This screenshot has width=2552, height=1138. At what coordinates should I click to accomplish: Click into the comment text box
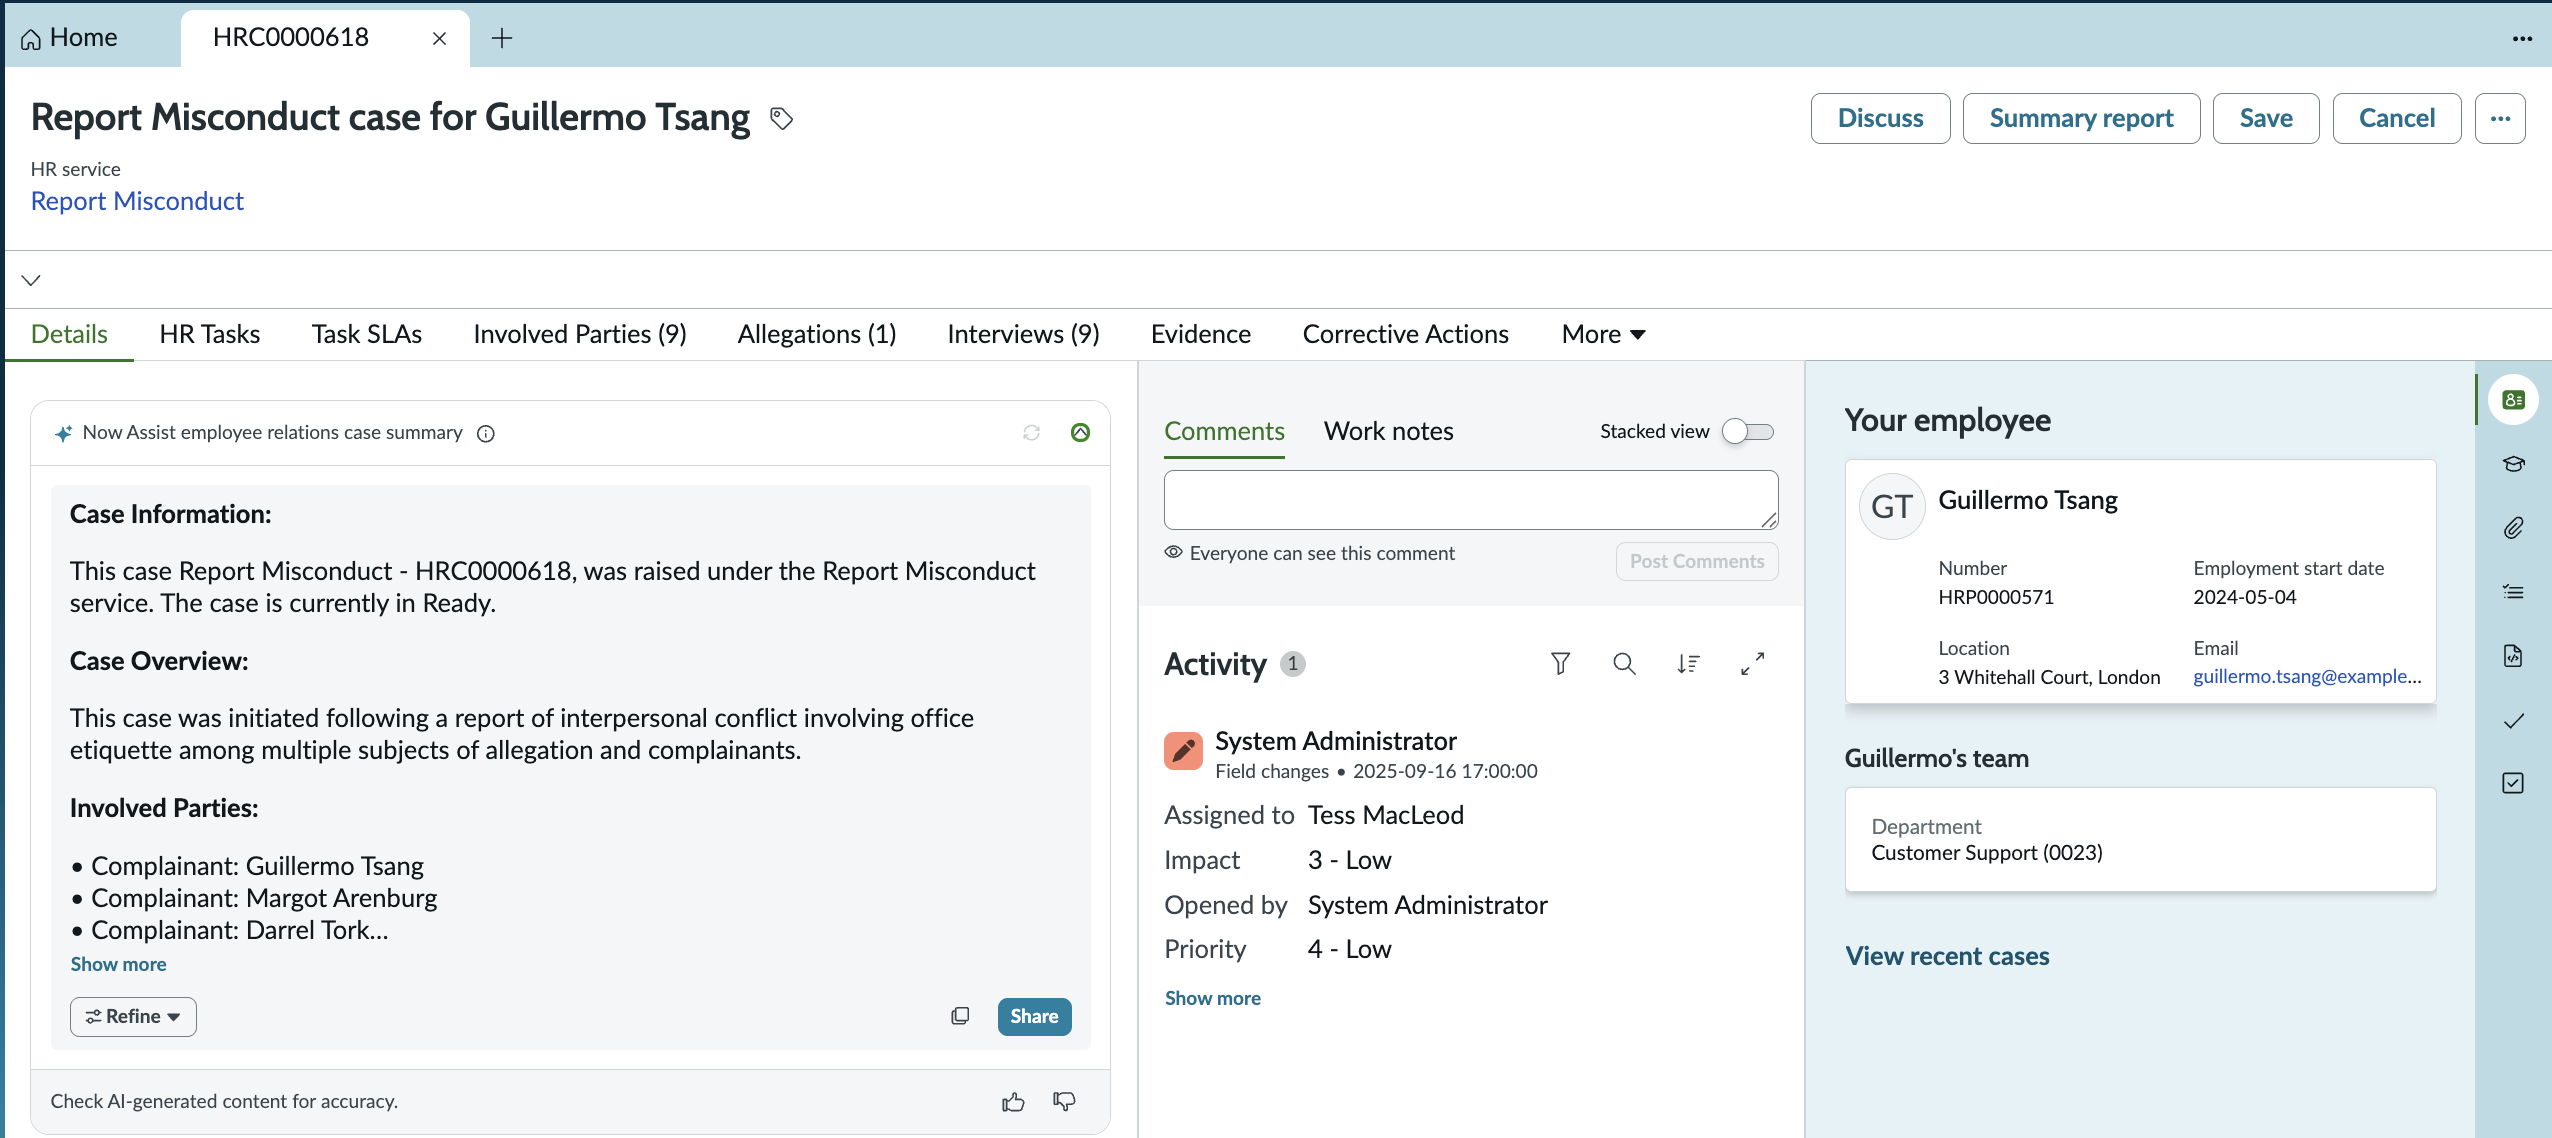pyautogui.click(x=1470, y=500)
